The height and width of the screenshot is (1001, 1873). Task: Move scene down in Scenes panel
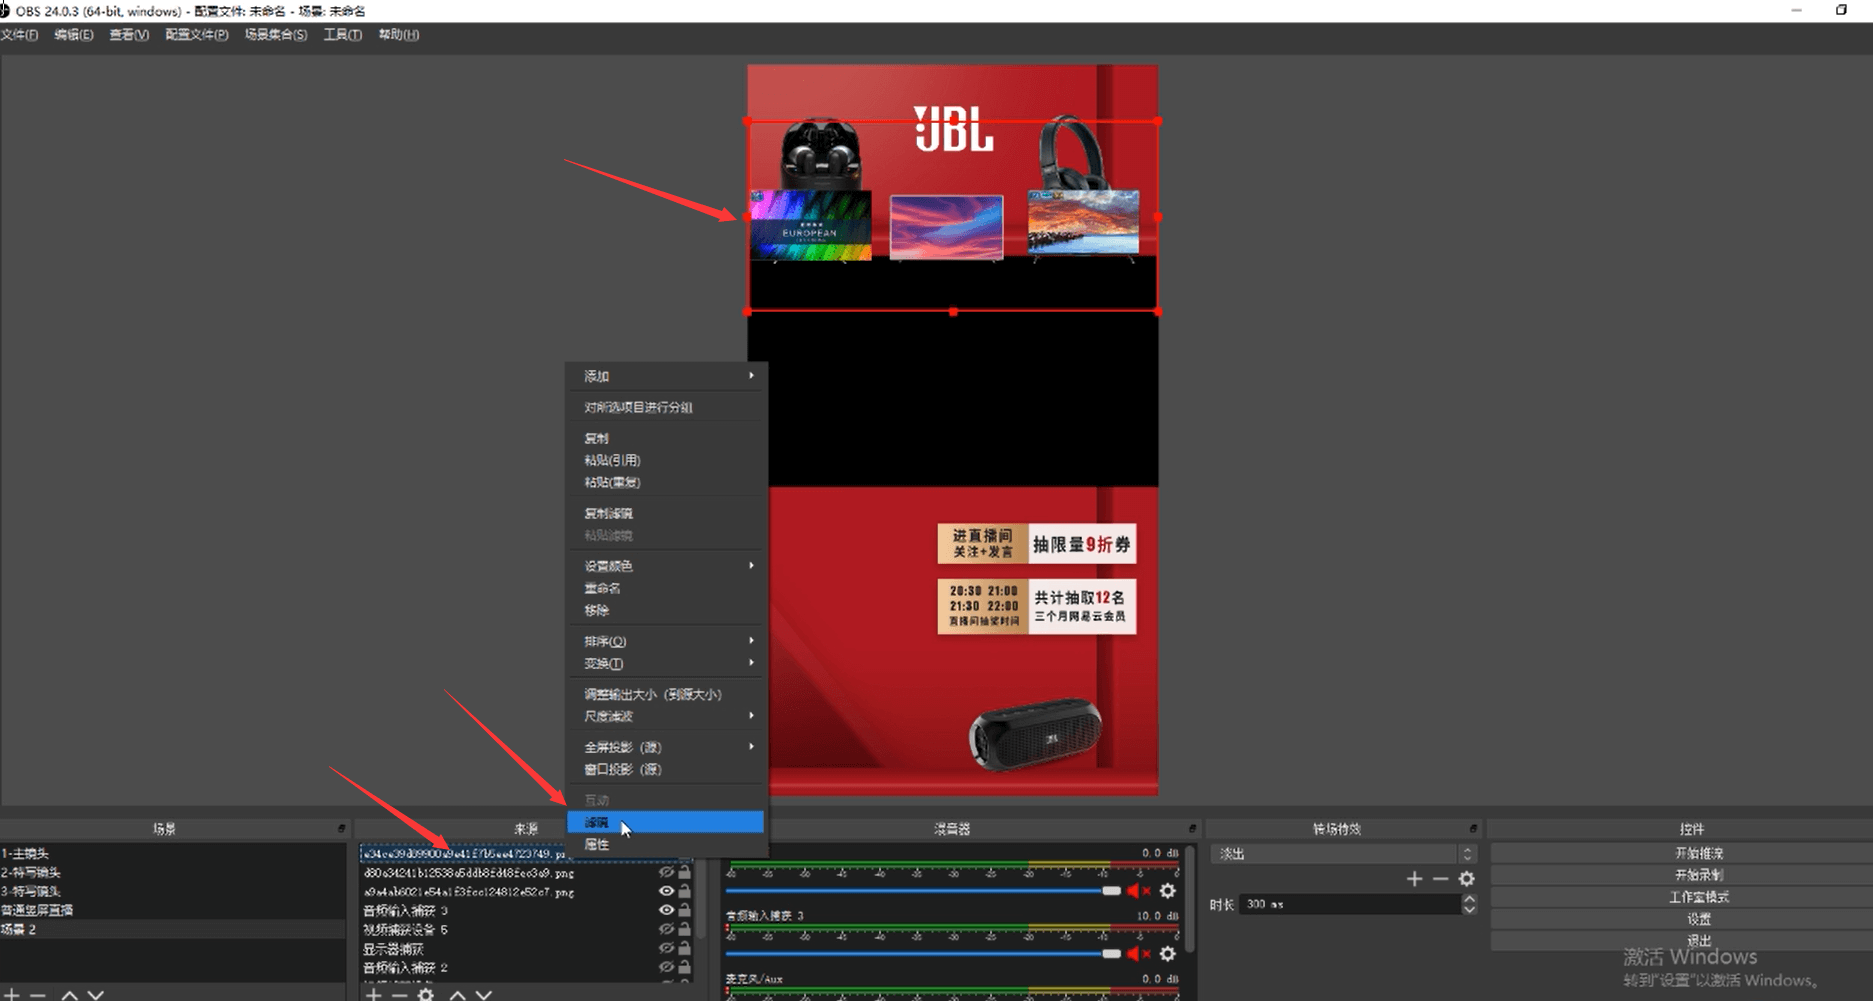pyautogui.click(x=95, y=995)
